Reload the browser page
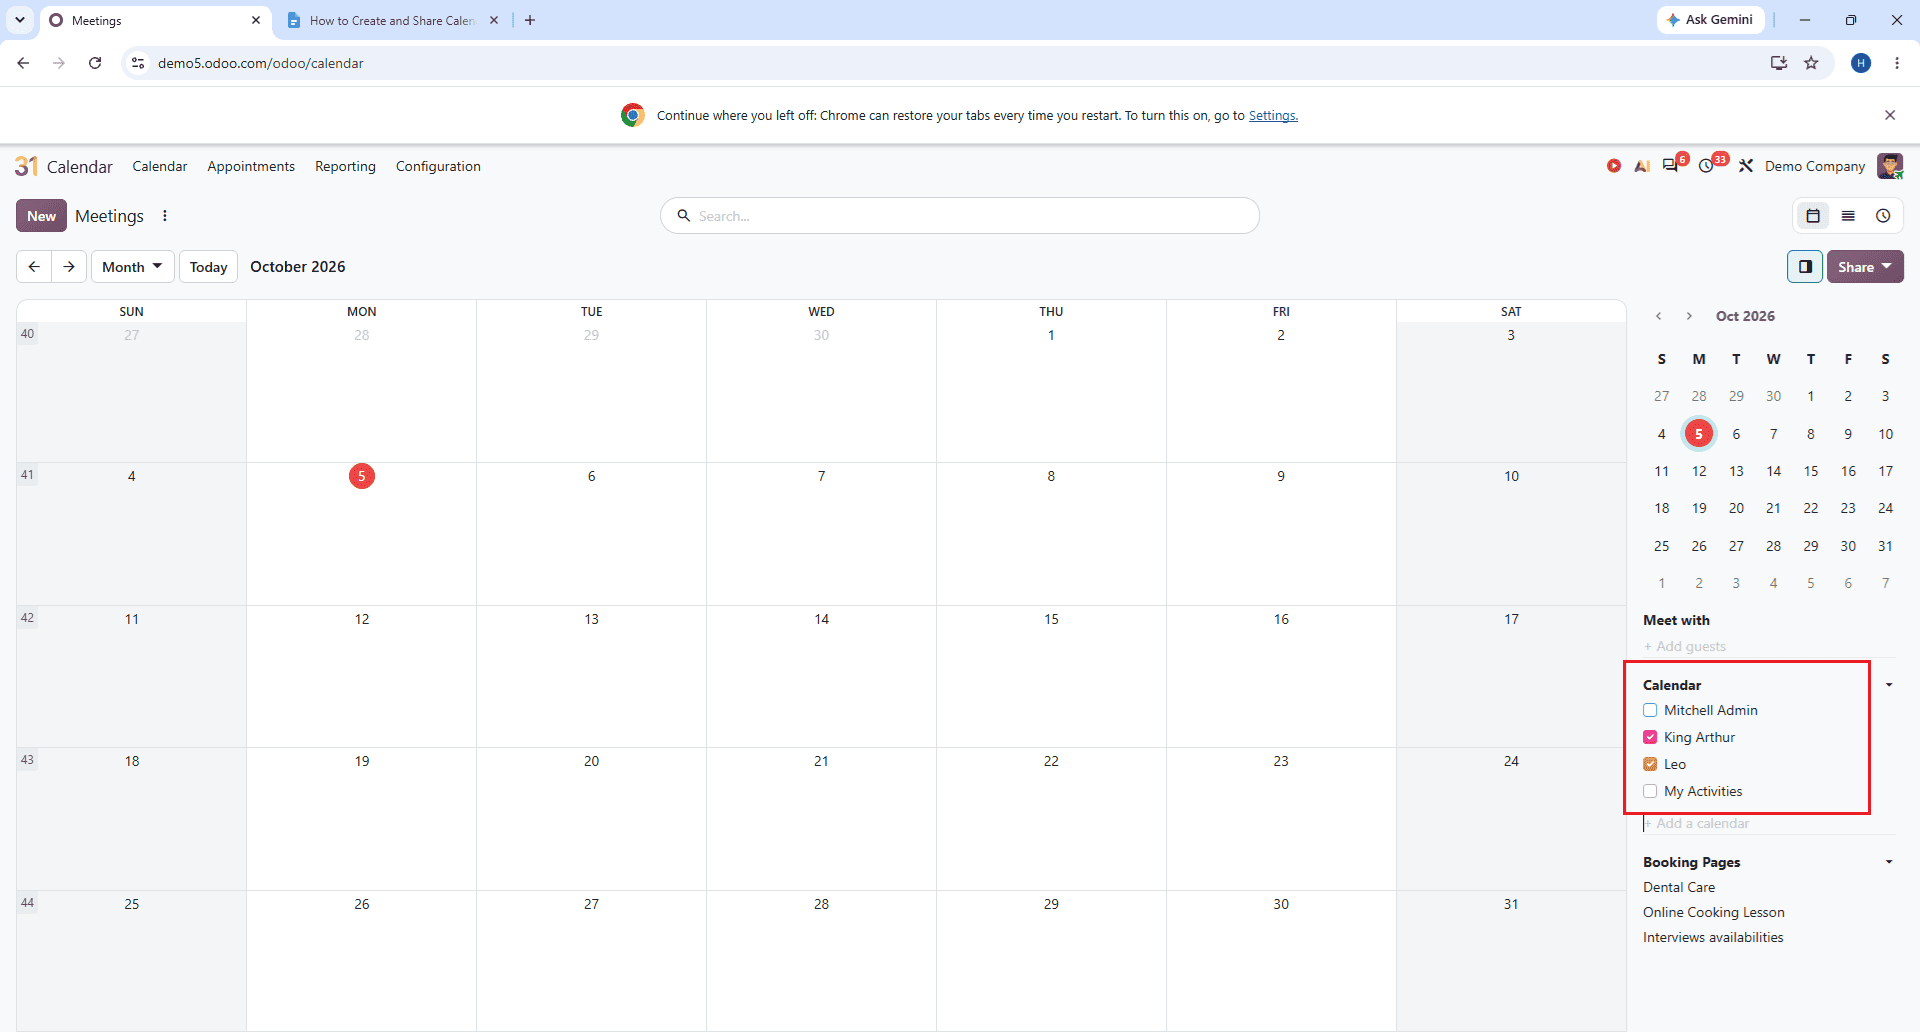The height and width of the screenshot is (1032, 1920). click(95, 63)
